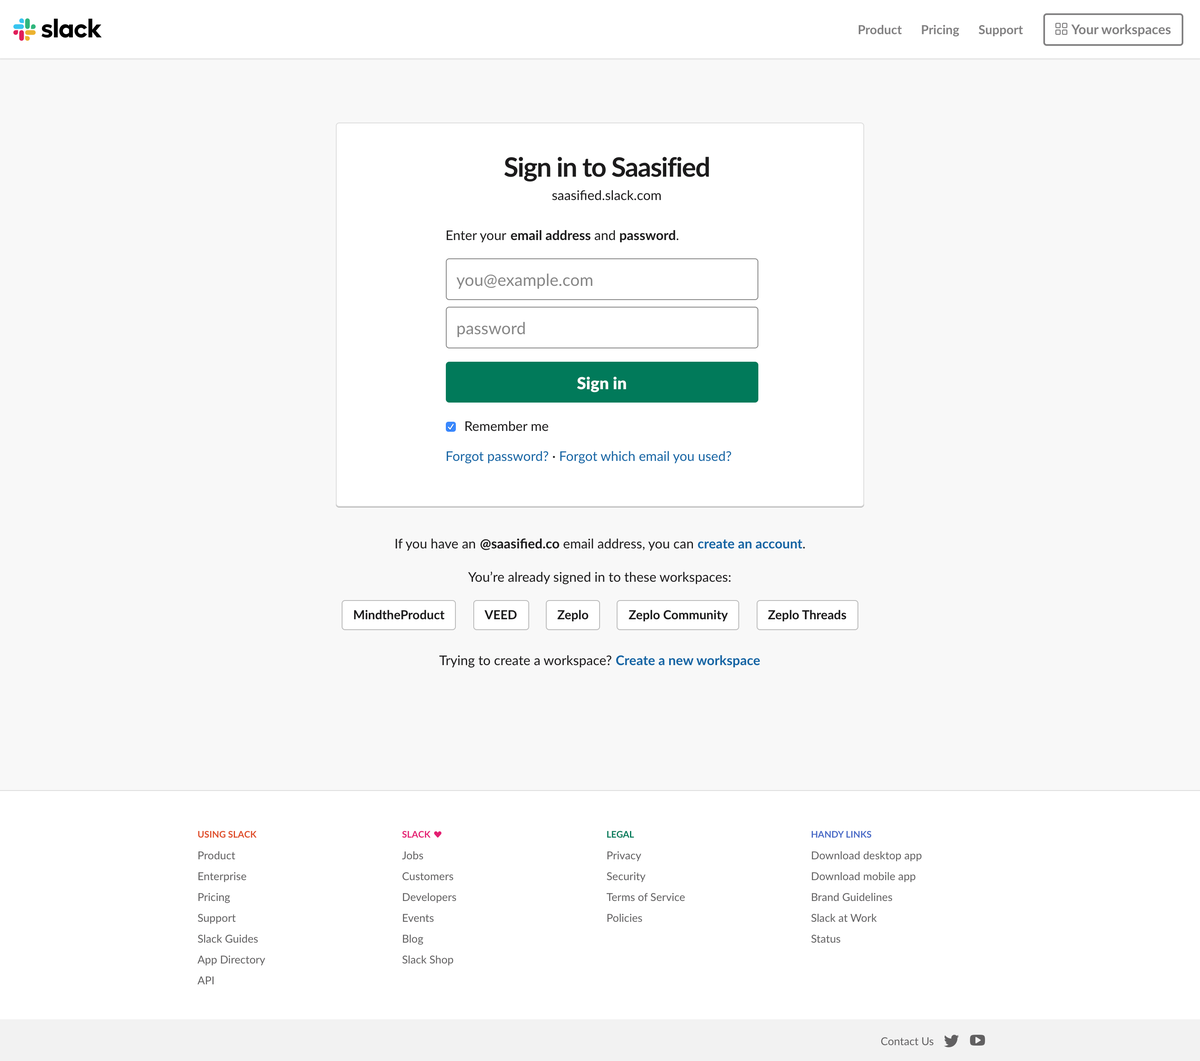Open Brand Guidelines footer link

click(x=852, y=898)
